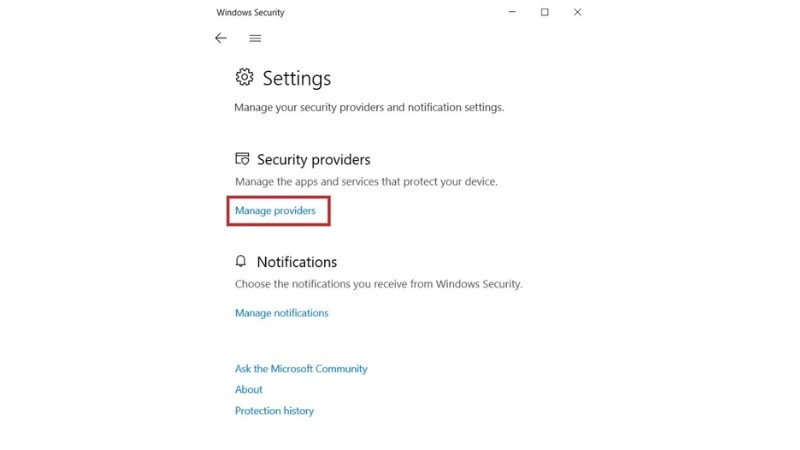800x450 pixels.
Task: Maximize the Windows Security window
Action: tap(545, 12)
